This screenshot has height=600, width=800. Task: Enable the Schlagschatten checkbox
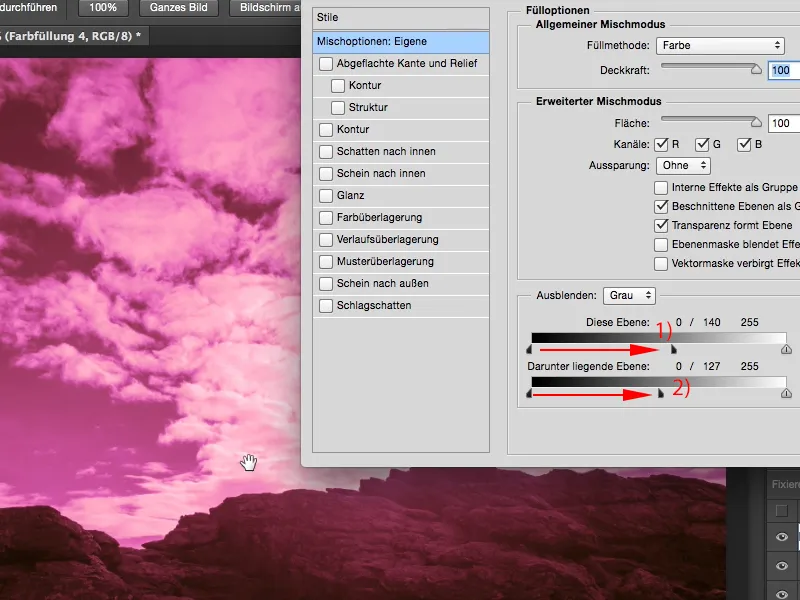[326, 306]
